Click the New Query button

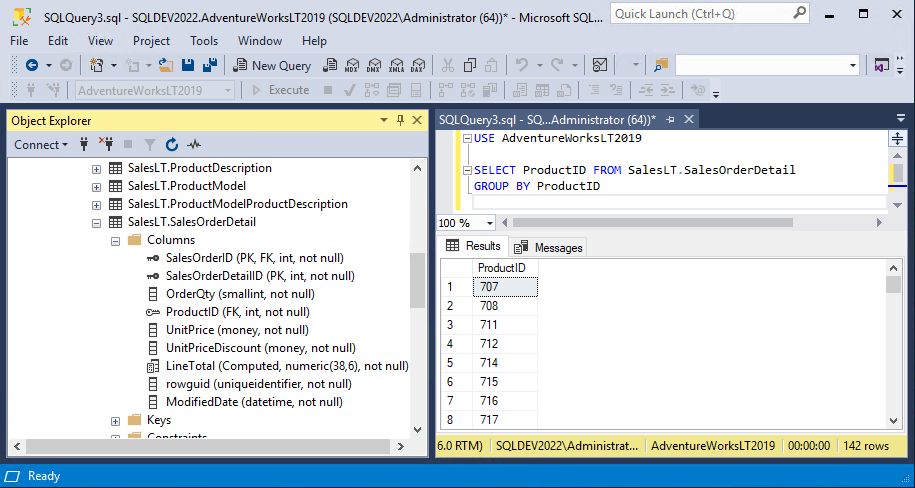click(x=272, y=65)
